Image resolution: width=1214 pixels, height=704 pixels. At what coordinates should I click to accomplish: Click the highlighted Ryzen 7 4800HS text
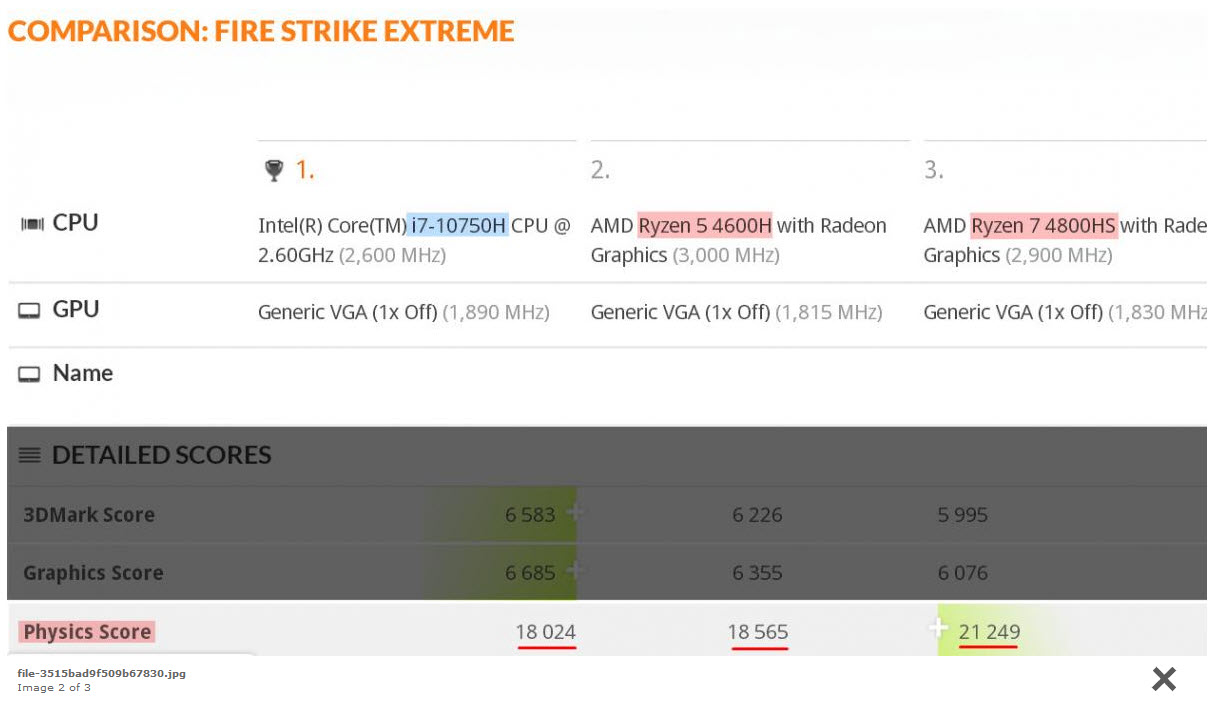[1044, 225]
